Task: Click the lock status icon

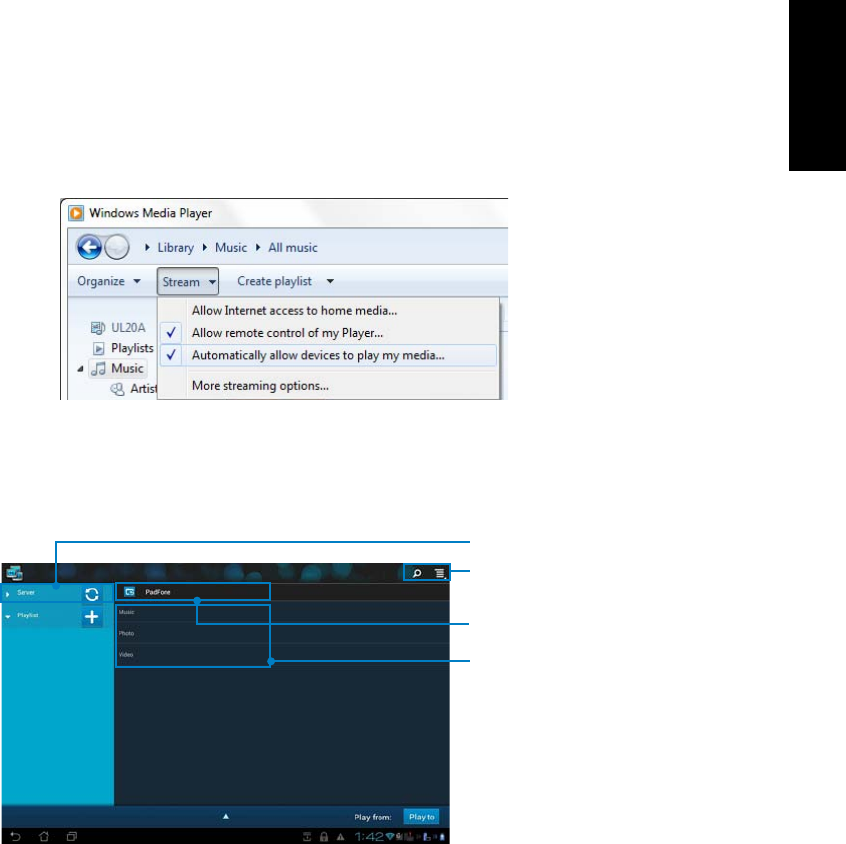Action: (324, 837)
